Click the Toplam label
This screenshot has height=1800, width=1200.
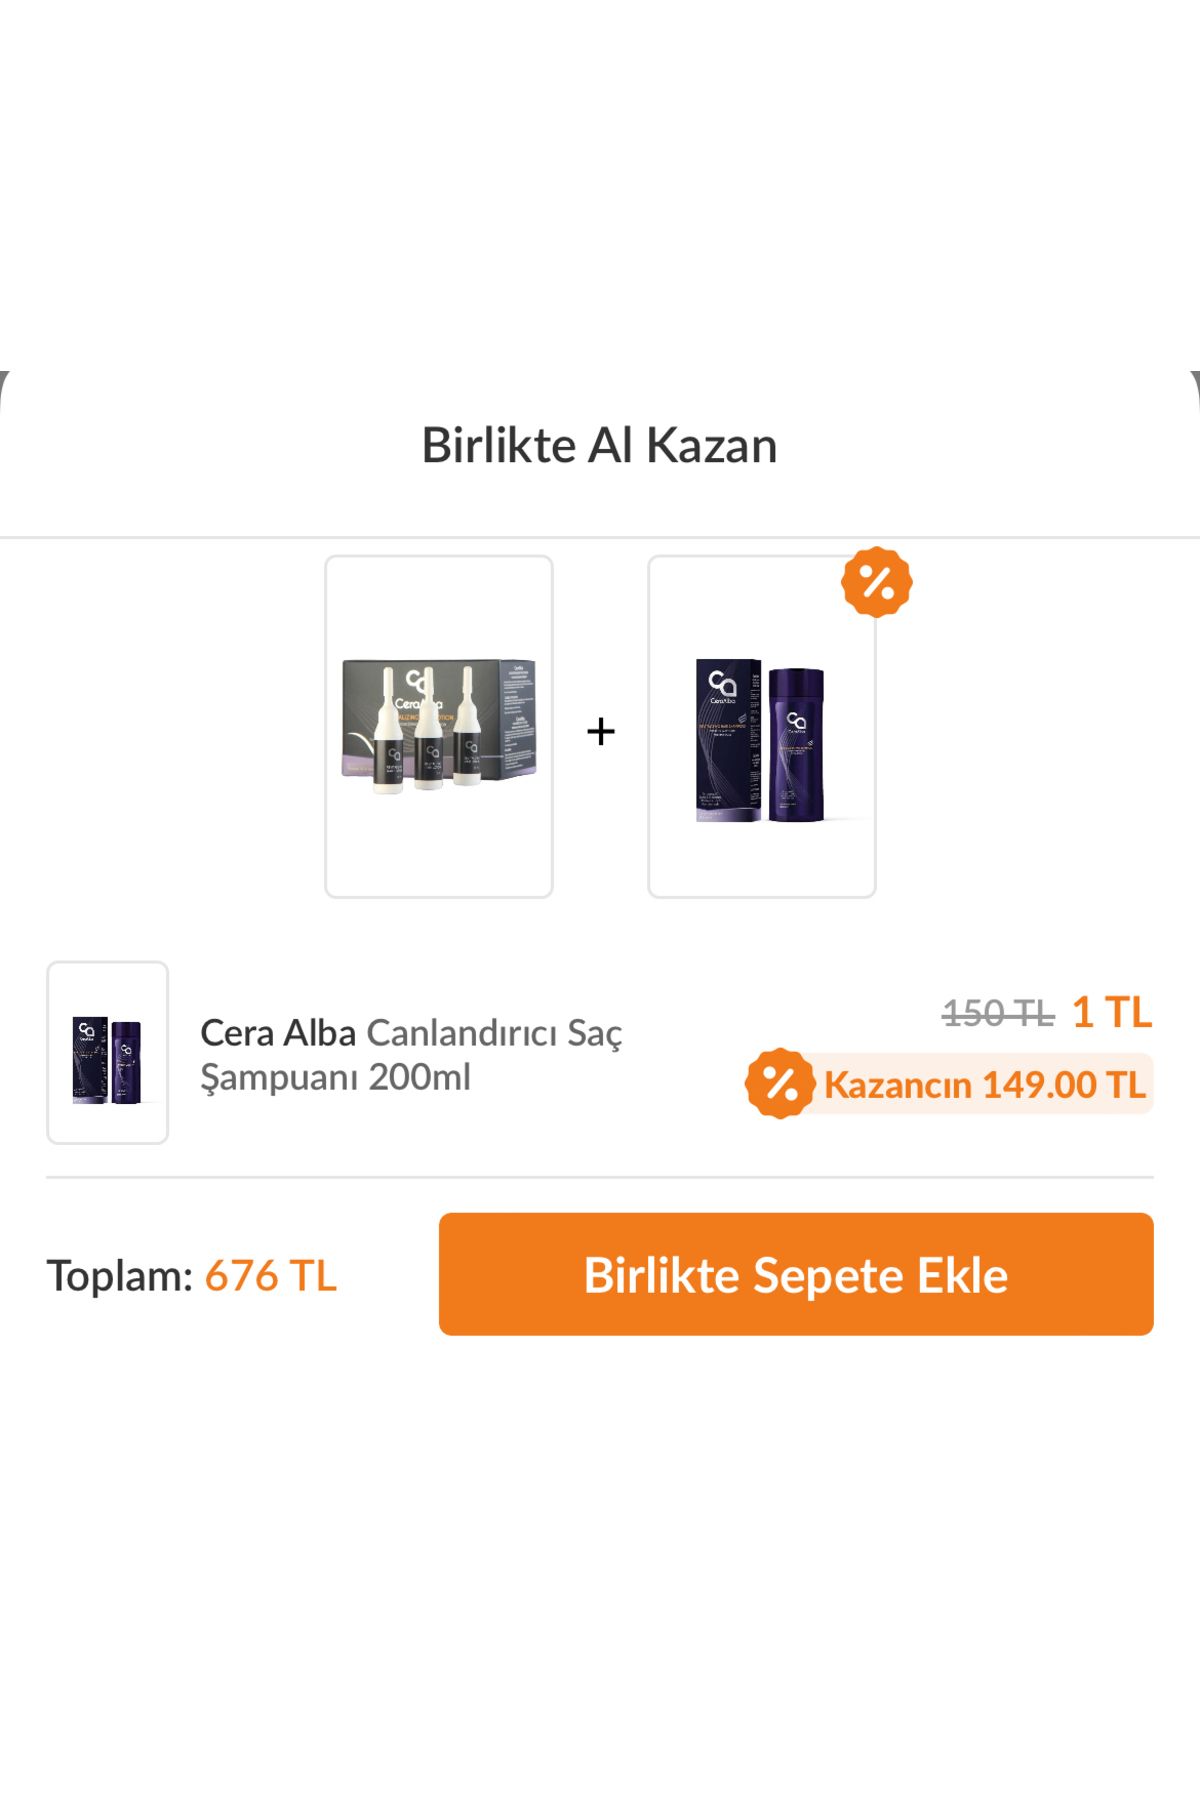pyautogui.click(x=120, y=1276)
